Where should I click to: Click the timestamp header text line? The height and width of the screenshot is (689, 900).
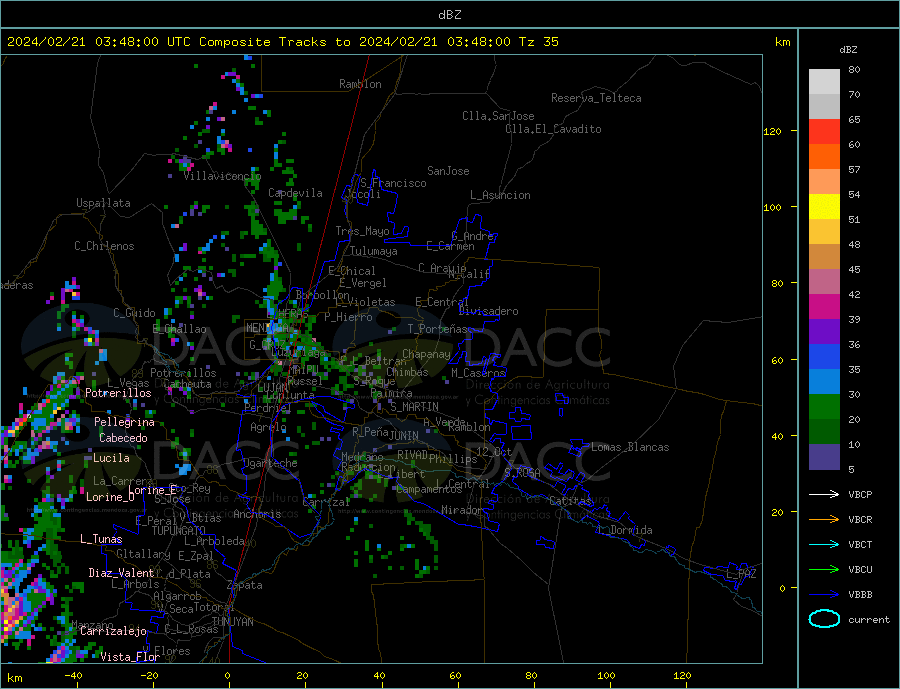click(282, 42)
